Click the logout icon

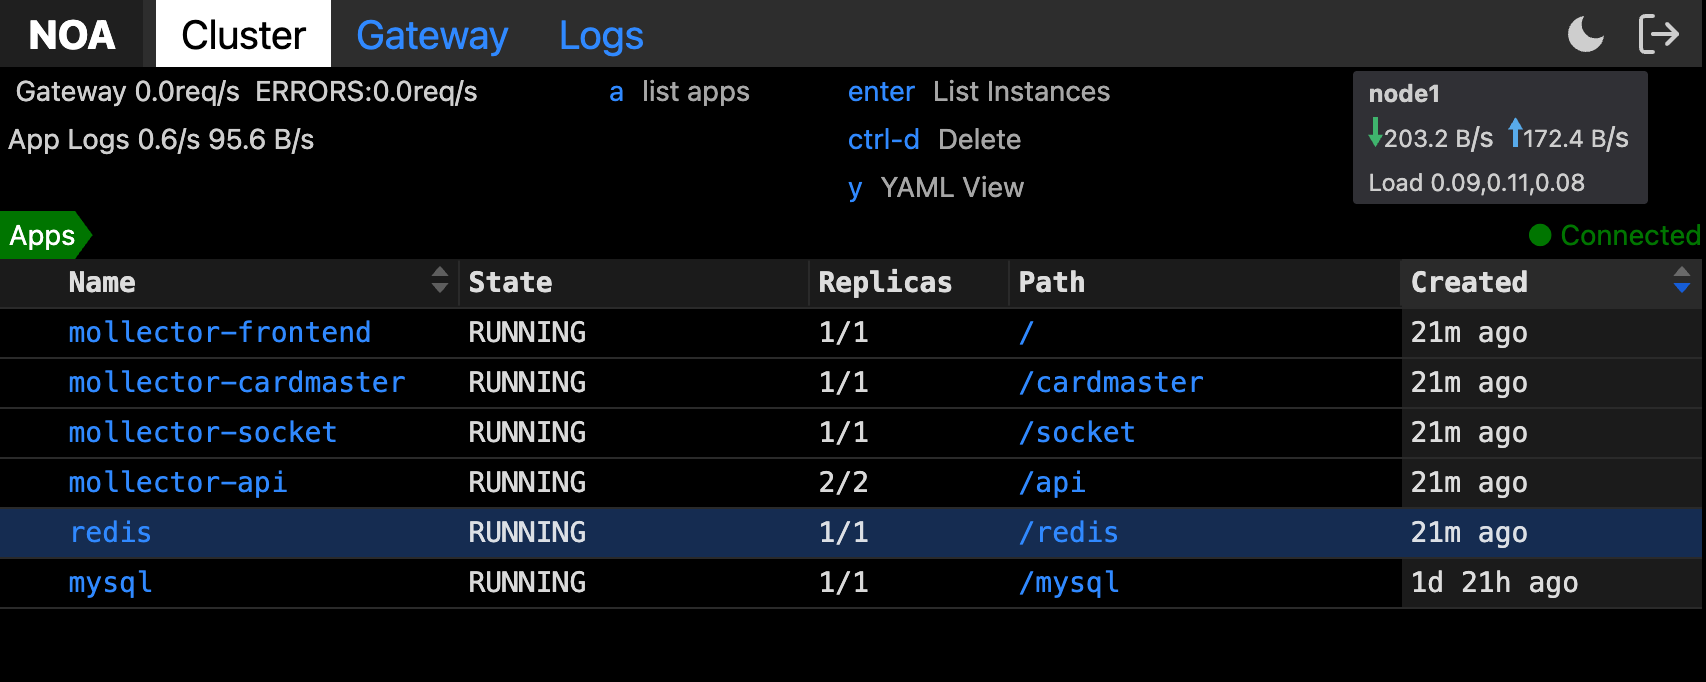pos(1659,34)
